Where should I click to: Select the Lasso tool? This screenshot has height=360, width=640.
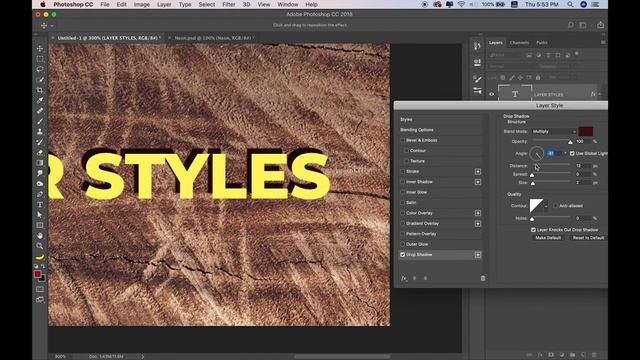(x=40, y=69)
